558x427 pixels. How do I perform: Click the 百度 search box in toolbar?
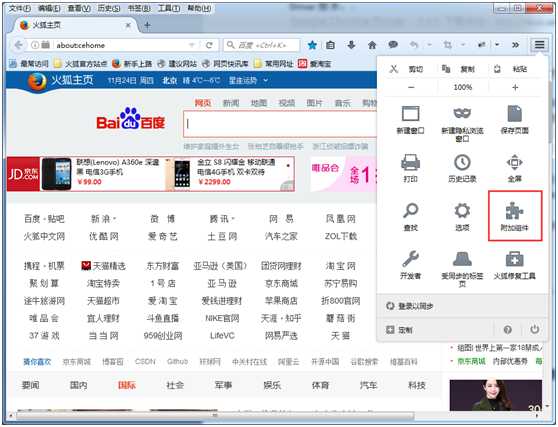(x=262, y=45)
